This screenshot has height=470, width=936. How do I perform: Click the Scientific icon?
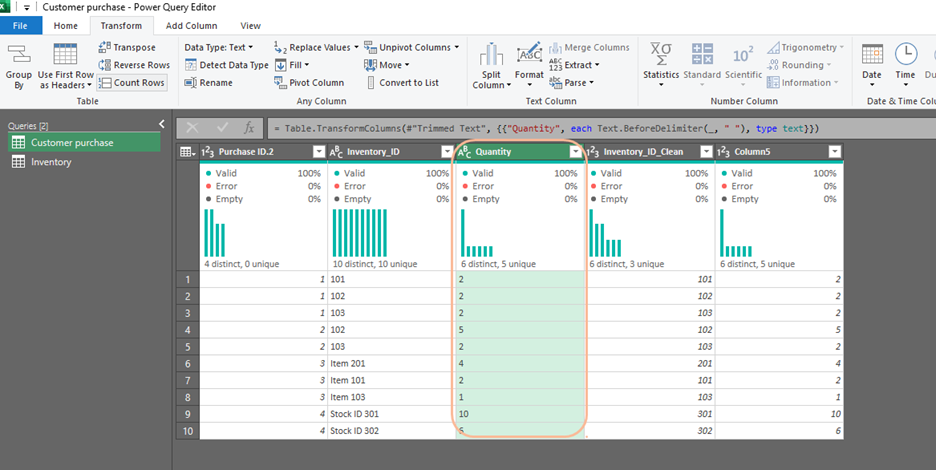click(743, 55)
